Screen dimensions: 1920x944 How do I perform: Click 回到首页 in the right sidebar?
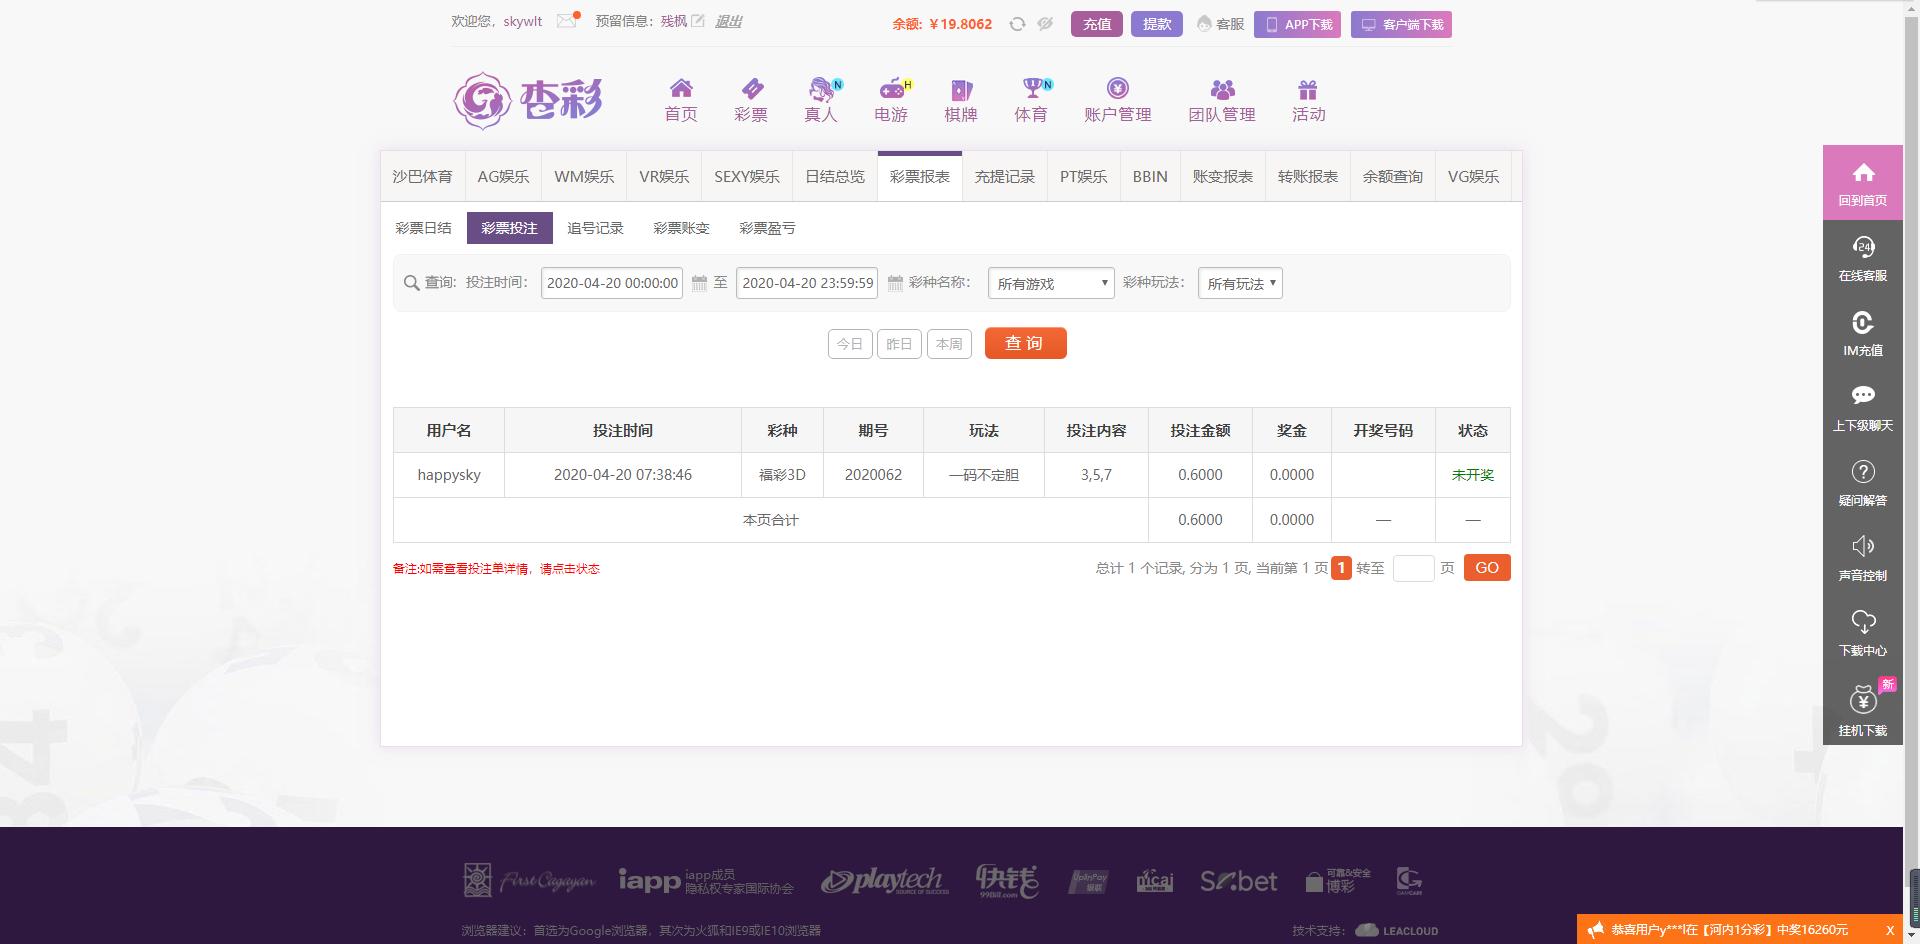point(1862,184)
